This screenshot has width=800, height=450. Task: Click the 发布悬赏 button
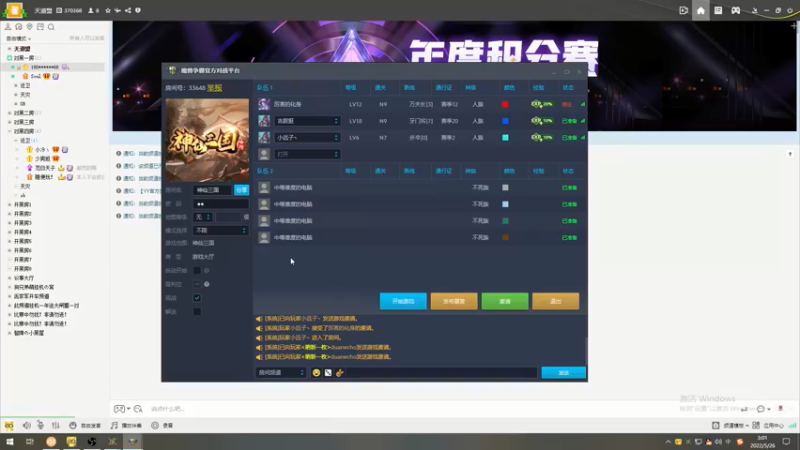click(454, 302)
